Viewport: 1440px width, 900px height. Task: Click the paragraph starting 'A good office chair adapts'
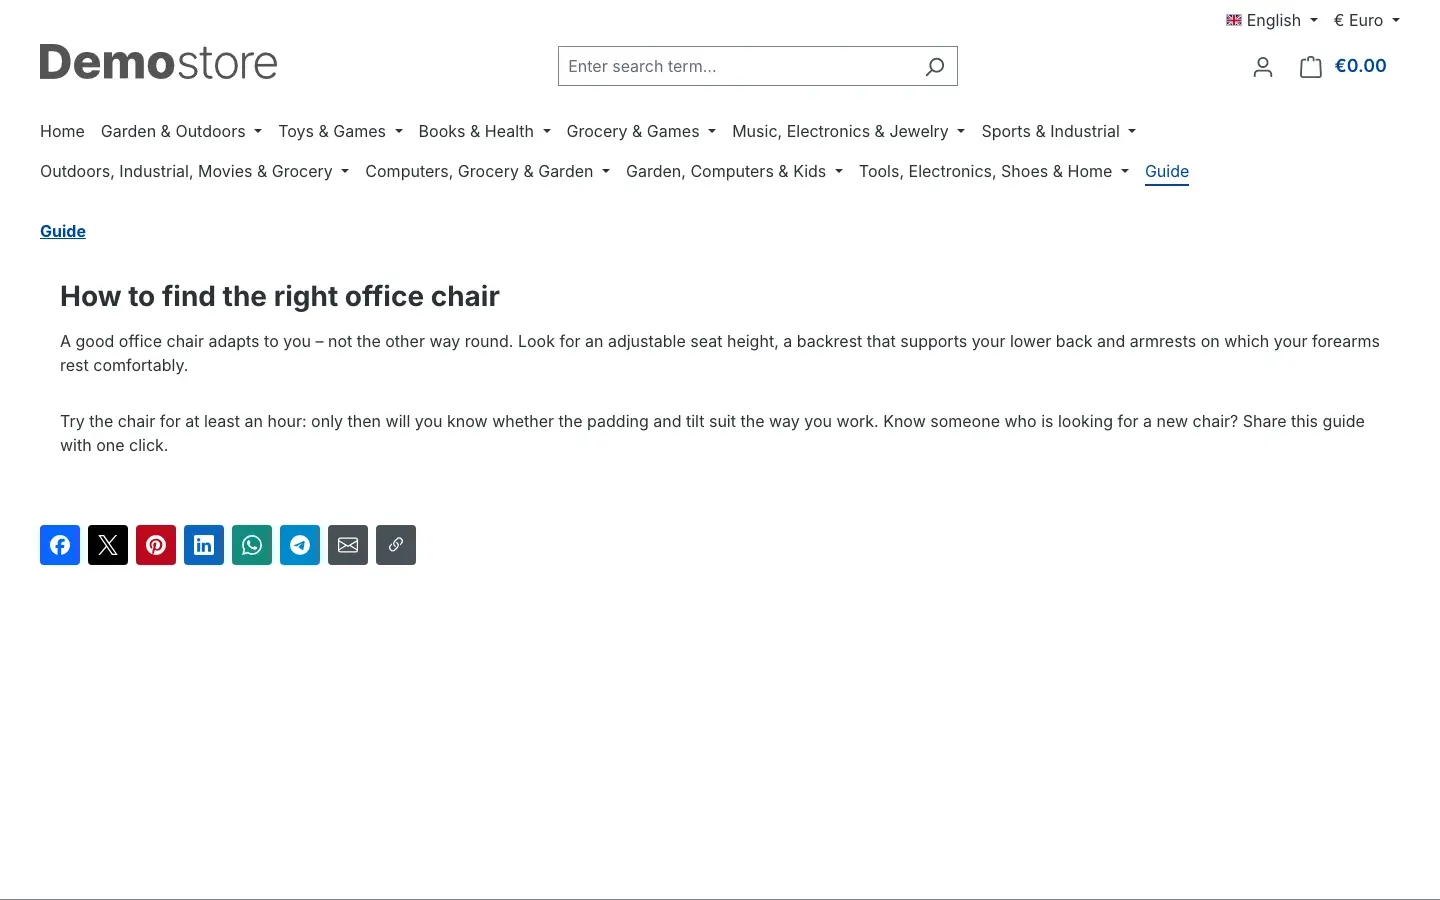(x=720, y=353)
